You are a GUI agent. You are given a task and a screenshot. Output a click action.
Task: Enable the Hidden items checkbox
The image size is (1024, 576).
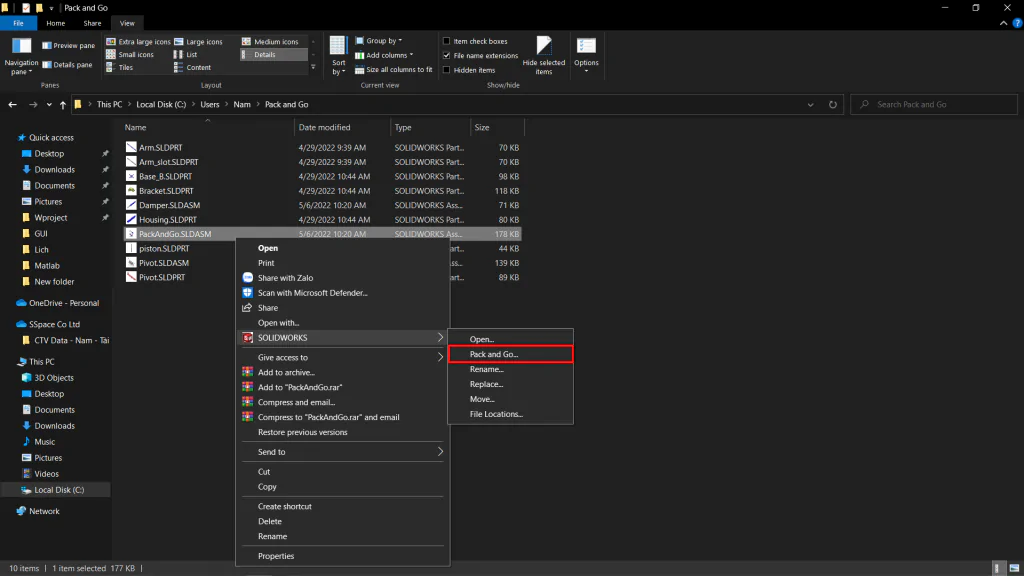[447, 70]
